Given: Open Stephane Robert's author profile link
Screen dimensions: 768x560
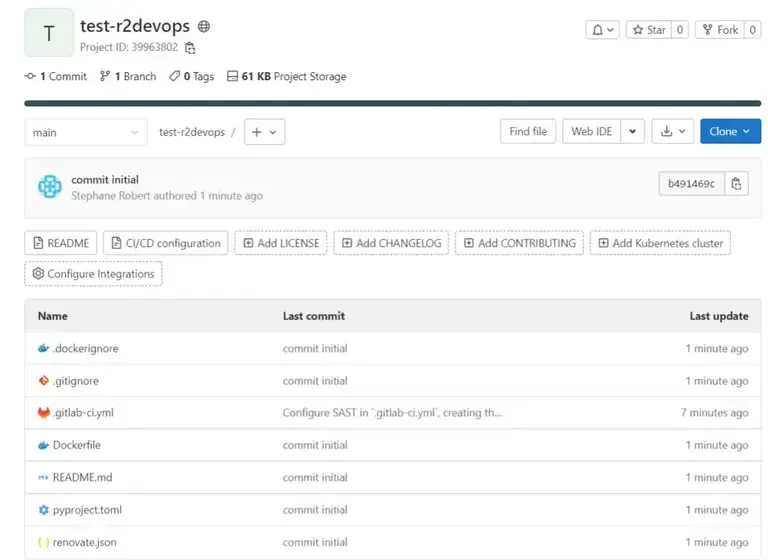Looking at the screenshot, I should (x=111, y=196).
